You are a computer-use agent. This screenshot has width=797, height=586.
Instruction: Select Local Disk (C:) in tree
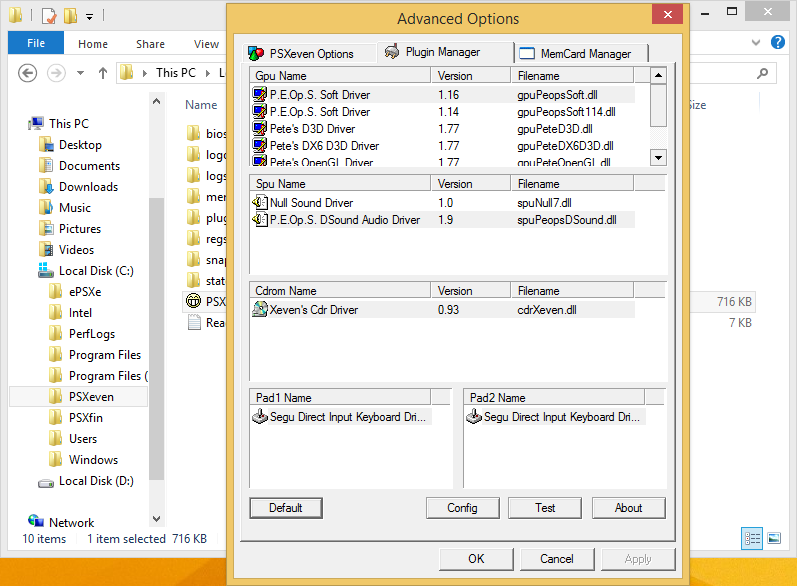(x=96, y=271)
